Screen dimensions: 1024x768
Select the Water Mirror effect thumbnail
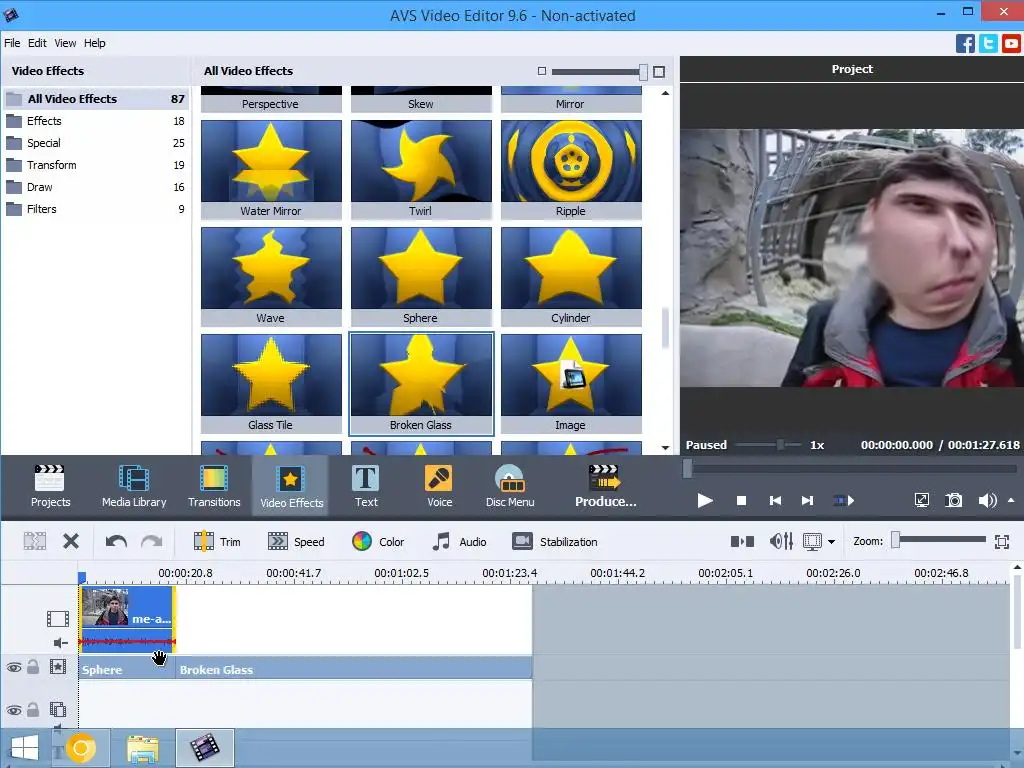click(271, 169)
